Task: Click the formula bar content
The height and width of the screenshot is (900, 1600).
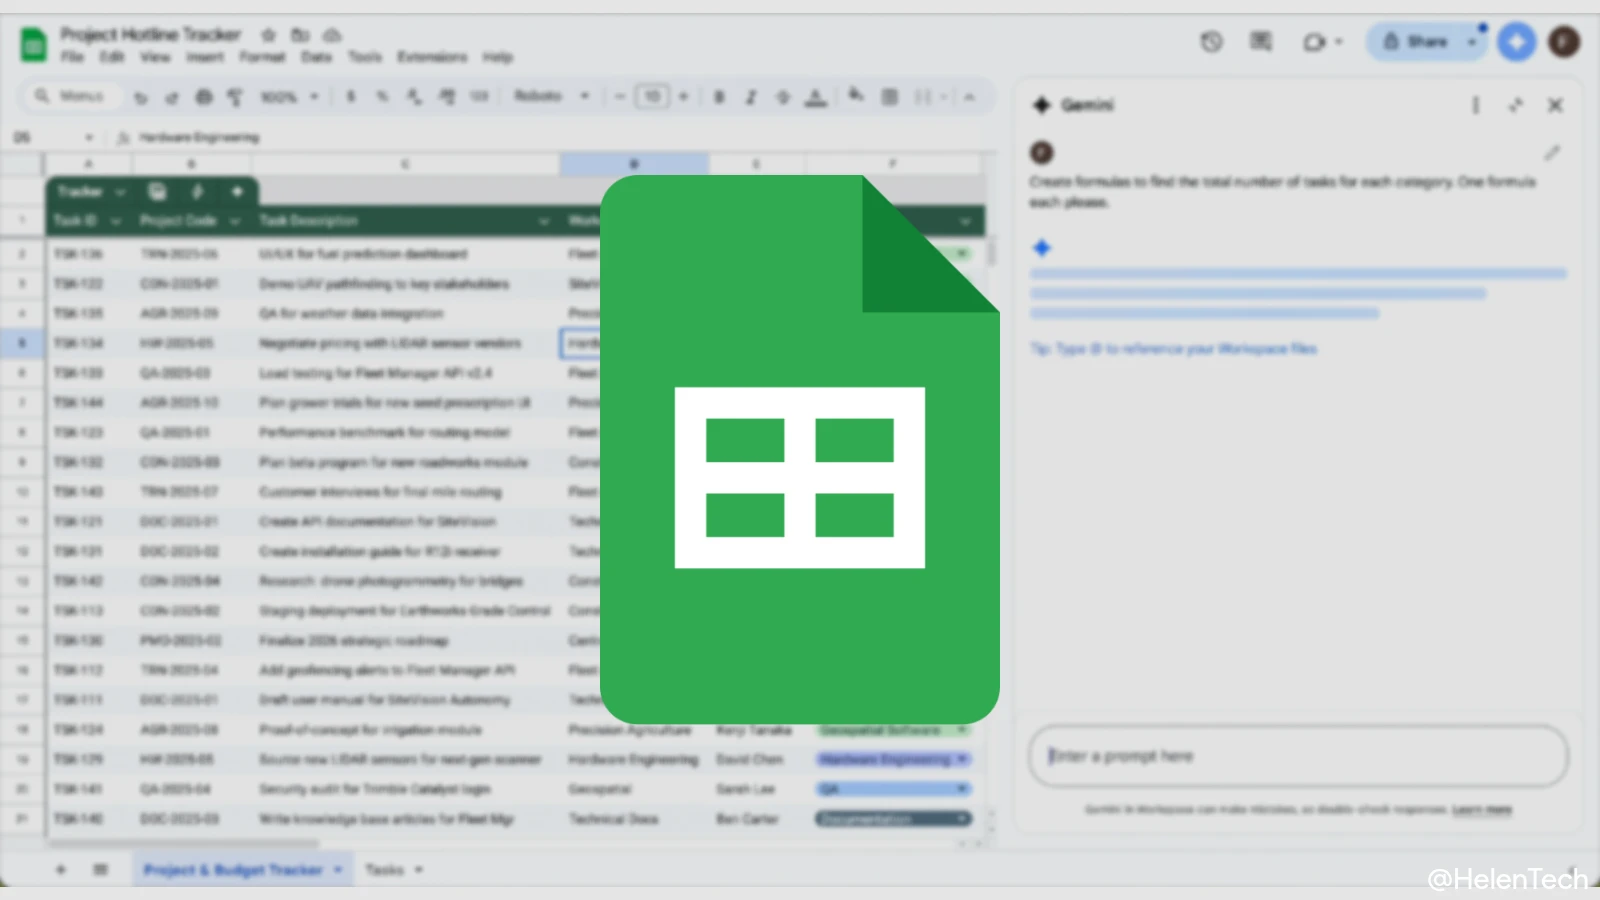Action: click(x=199, y=137)
